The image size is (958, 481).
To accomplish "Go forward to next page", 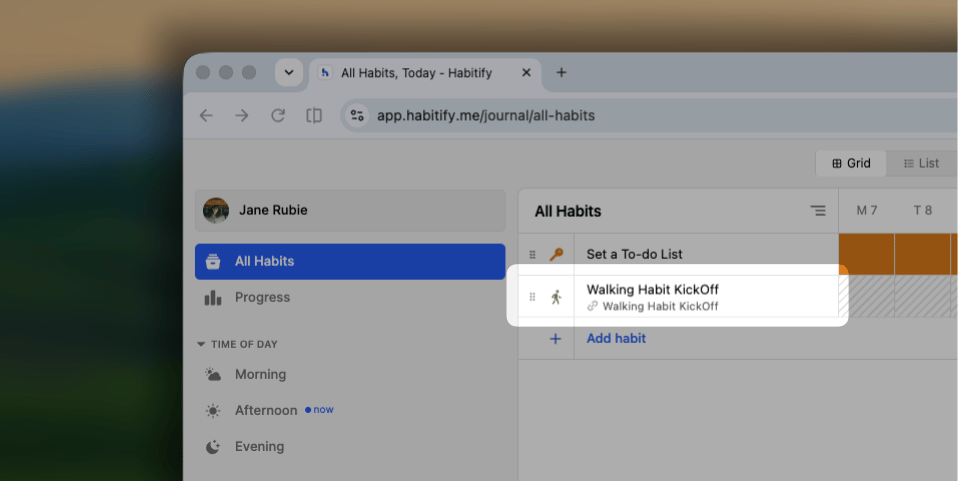I will tap(242, 116).
